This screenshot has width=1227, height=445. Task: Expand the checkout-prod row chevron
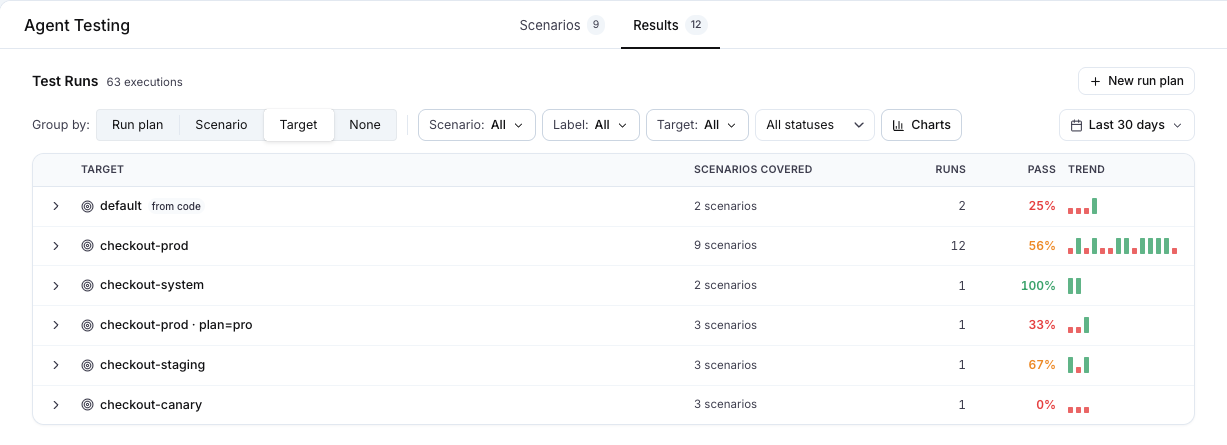[x=56, y=246]
